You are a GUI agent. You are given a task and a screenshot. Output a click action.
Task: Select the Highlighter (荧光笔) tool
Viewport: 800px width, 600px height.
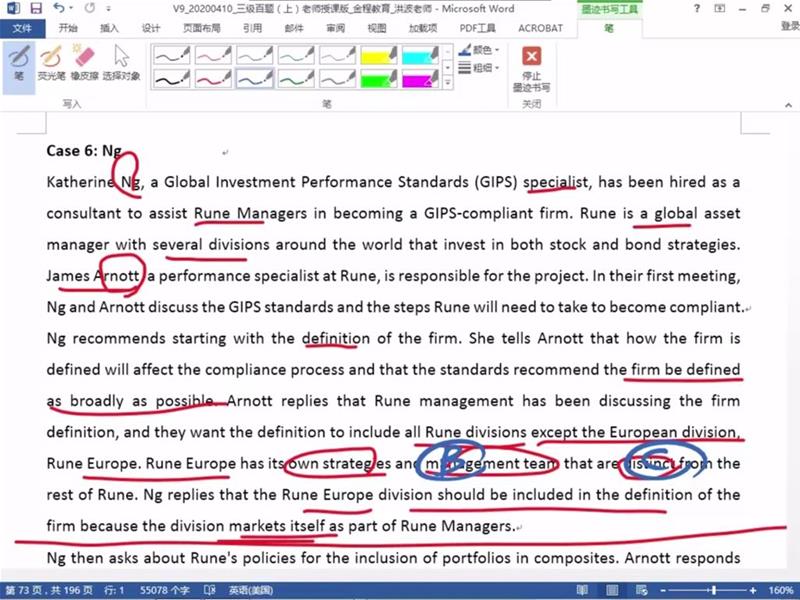(x=50, y=62)
